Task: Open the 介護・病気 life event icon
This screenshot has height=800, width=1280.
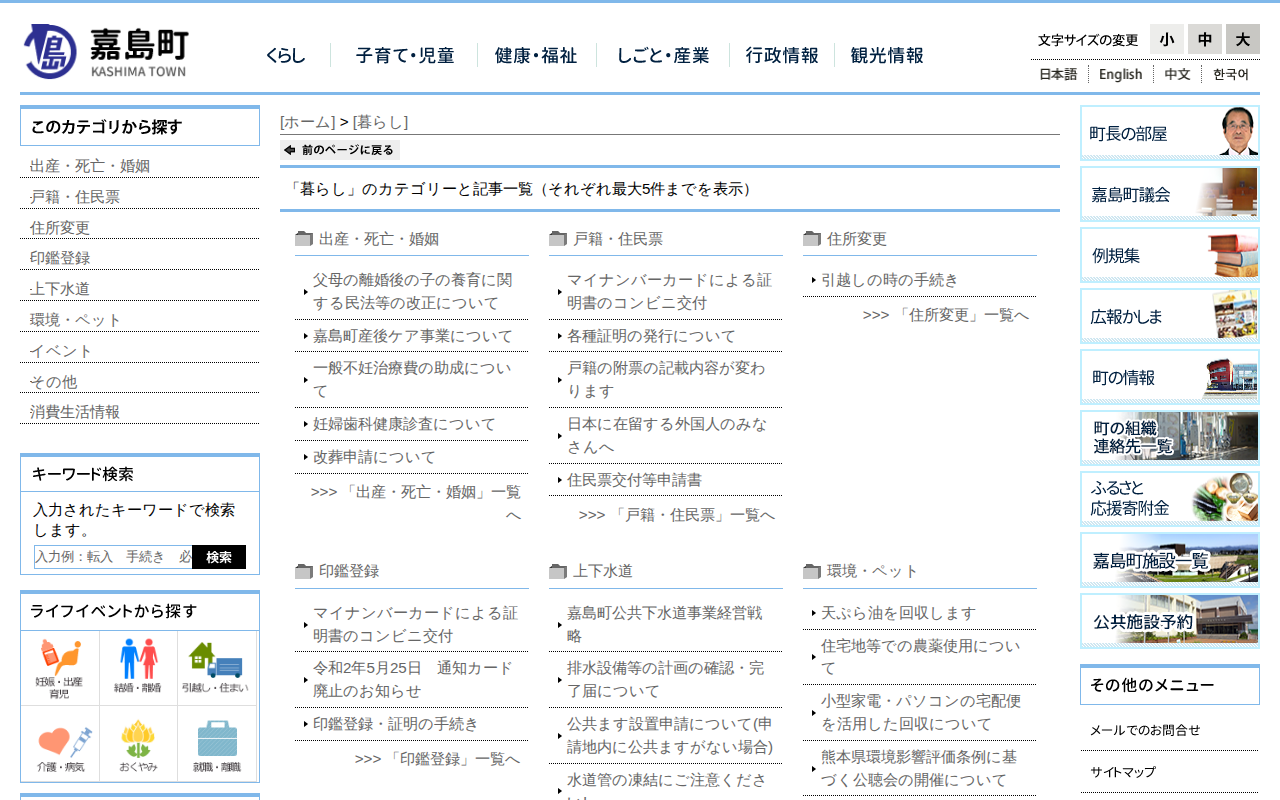Action: [59, 745]
